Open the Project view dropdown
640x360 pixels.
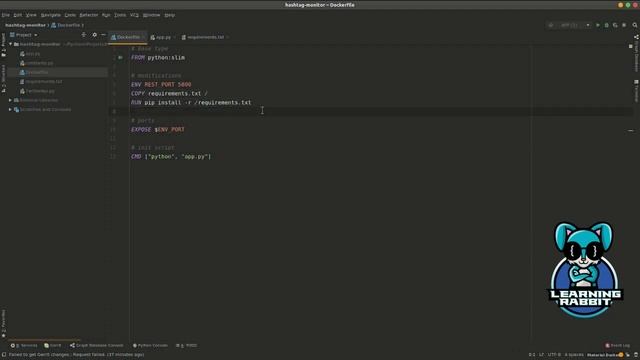24,35
